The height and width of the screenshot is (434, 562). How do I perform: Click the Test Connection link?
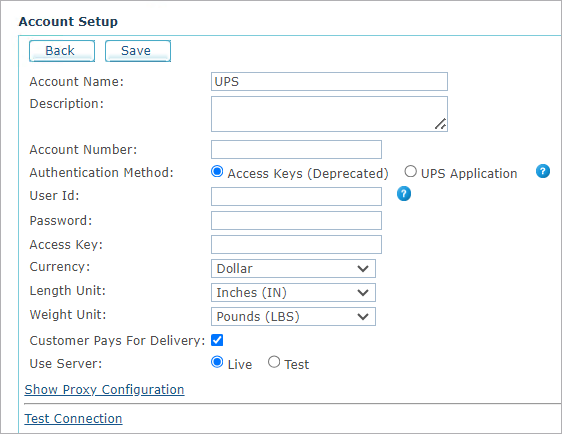pos(73,419)
